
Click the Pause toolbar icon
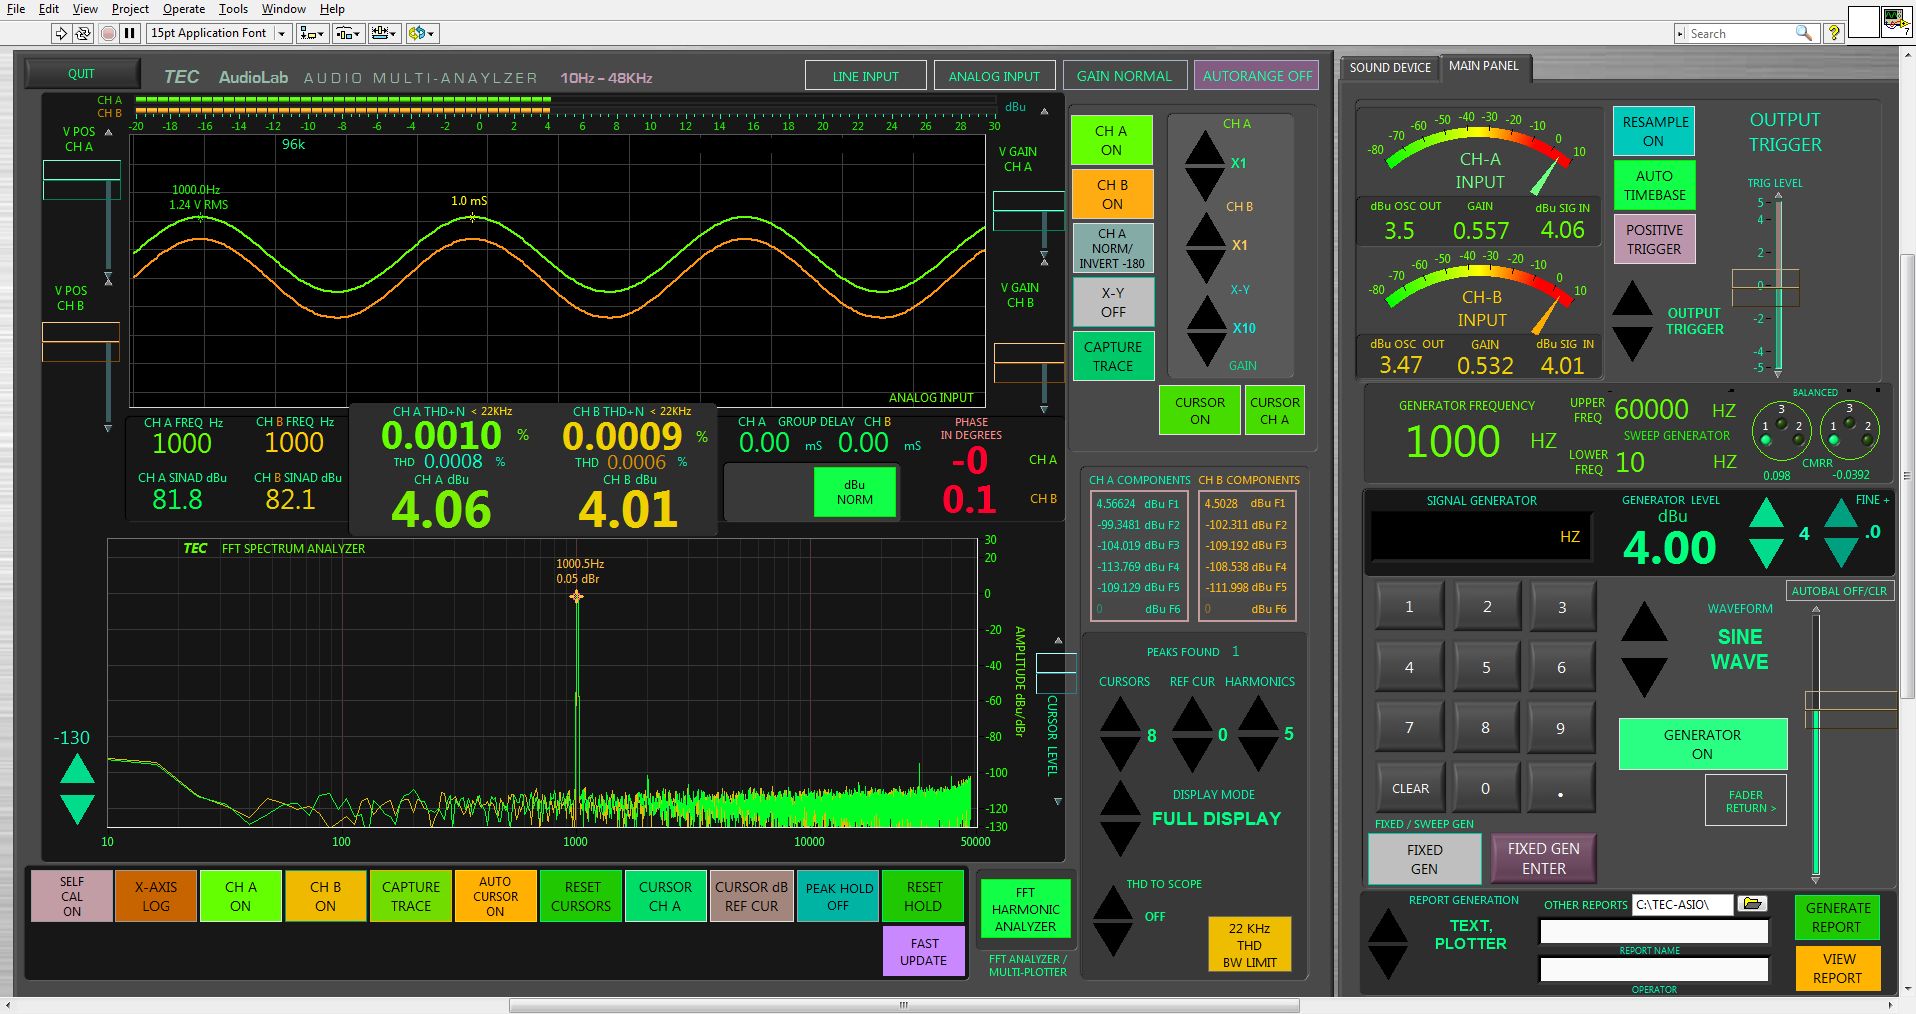pos(130,33)
